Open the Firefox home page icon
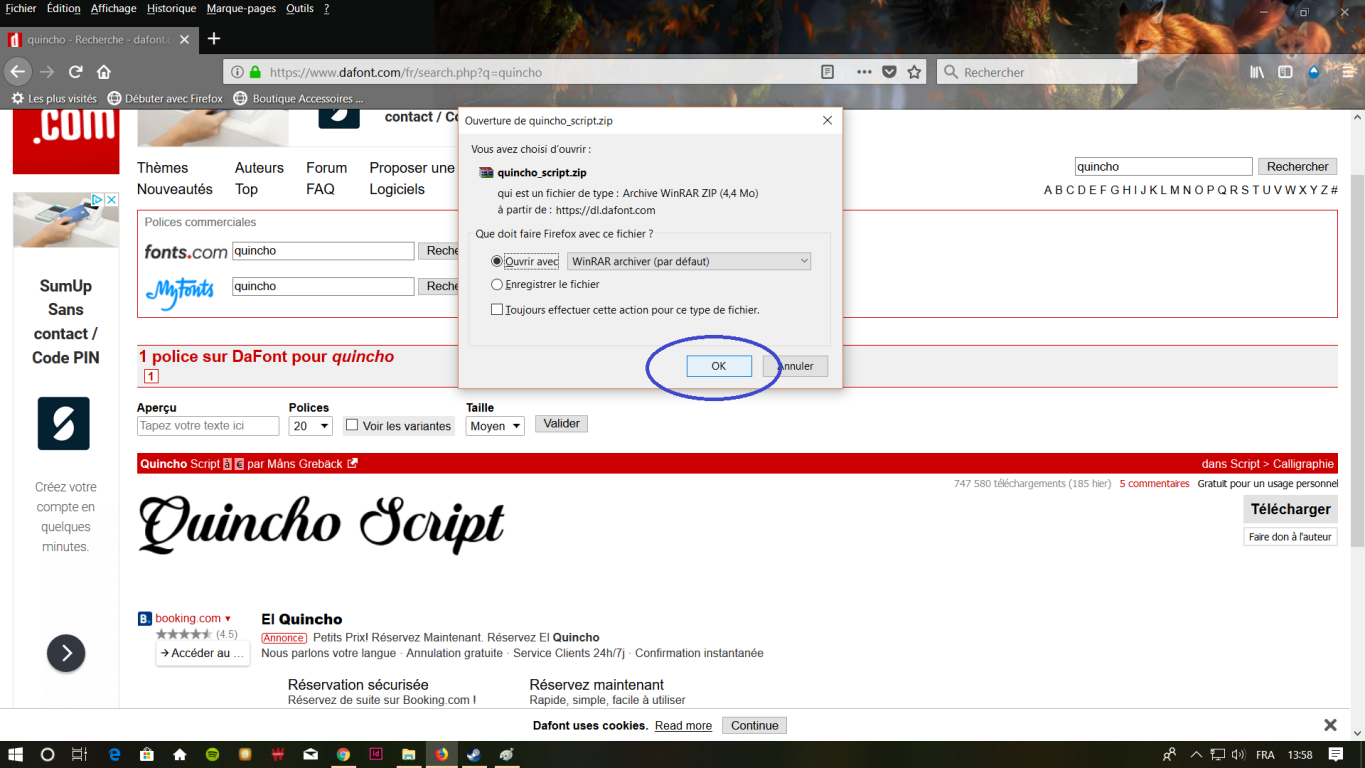This screenshot has width=1365, height=768. (103, 72)
